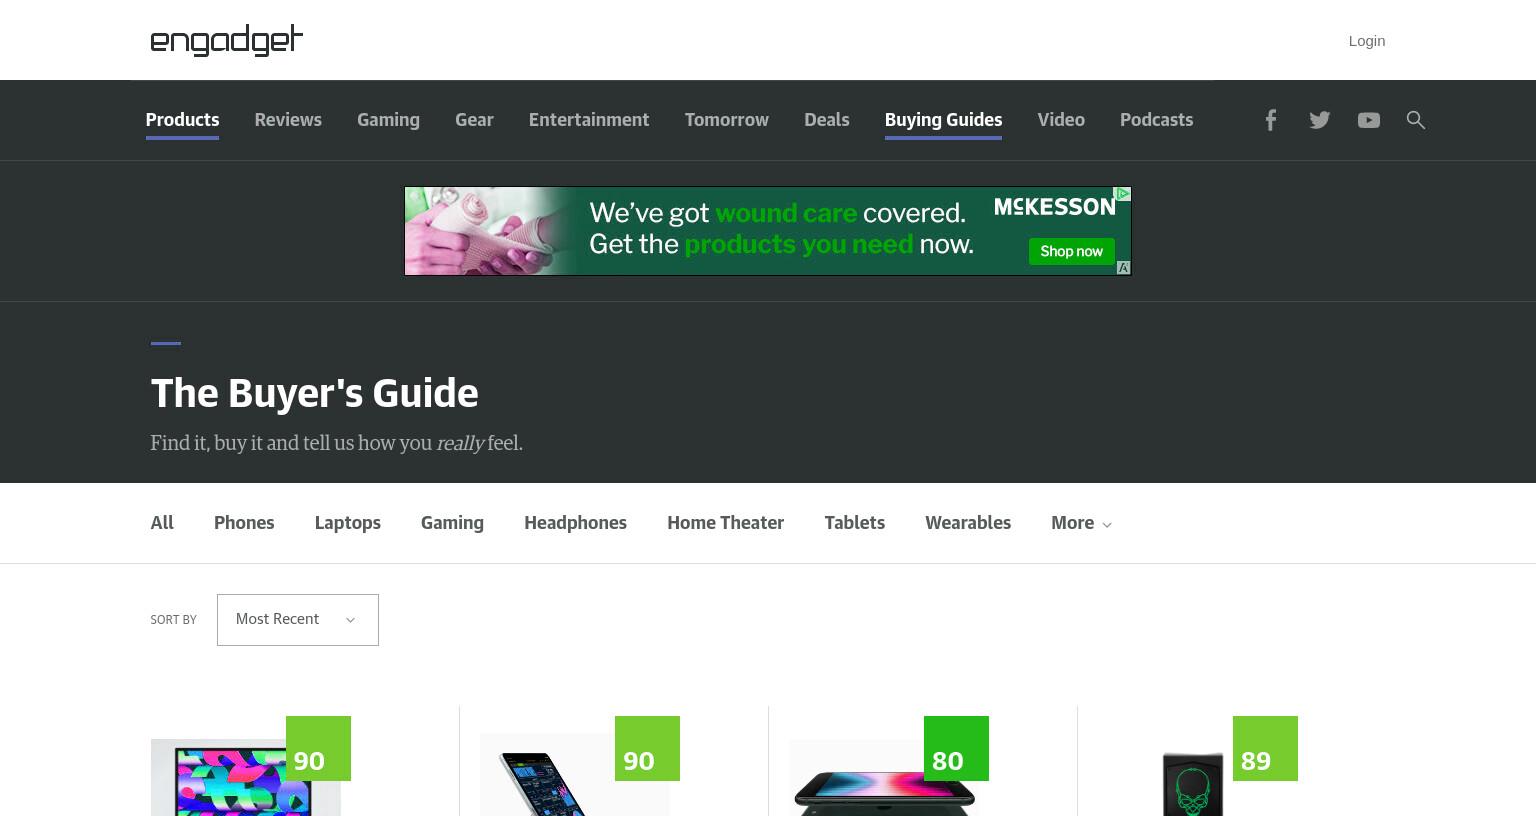This screenshot has width=1536, height=816.
Task: Open the skull-logo product scored 89
Action: coord(1193,784)
